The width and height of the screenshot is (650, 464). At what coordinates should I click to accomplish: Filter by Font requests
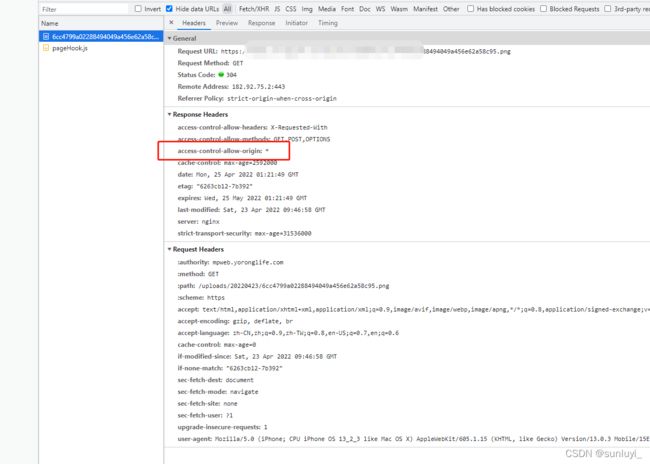tap(347, 9)
